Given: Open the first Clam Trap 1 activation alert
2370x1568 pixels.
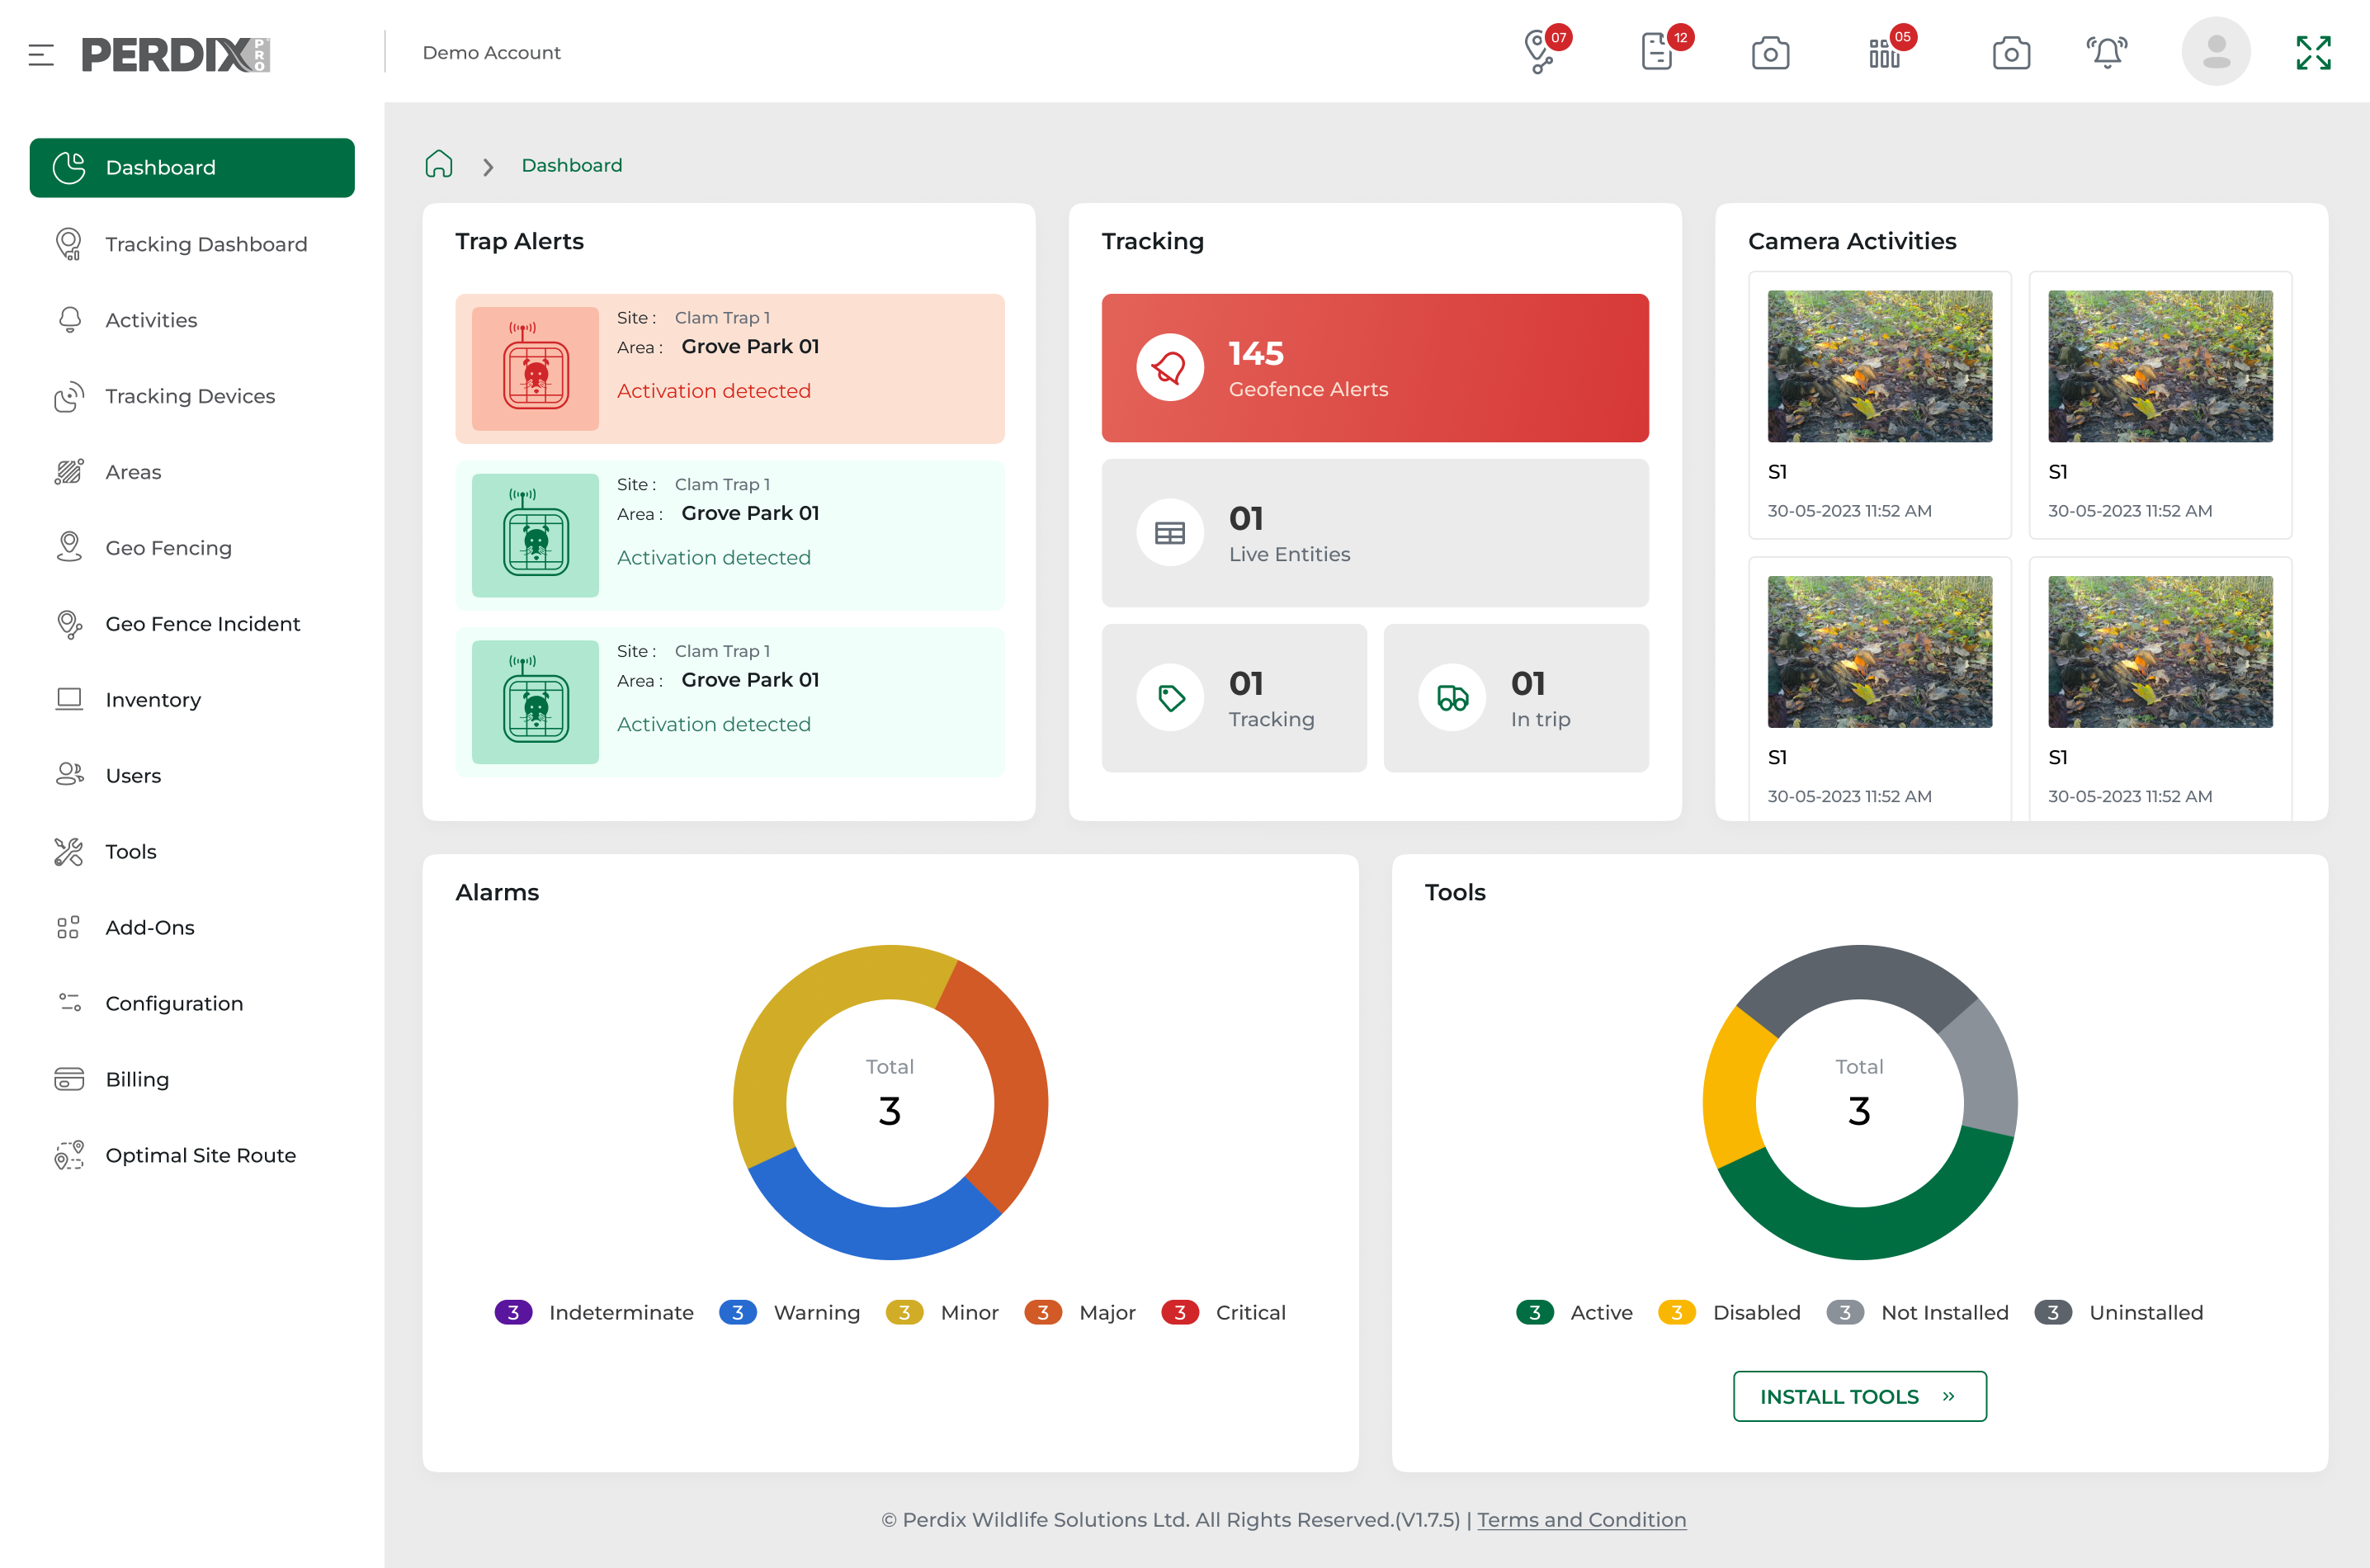Looking at the screenshot, I should pos(729,367).
